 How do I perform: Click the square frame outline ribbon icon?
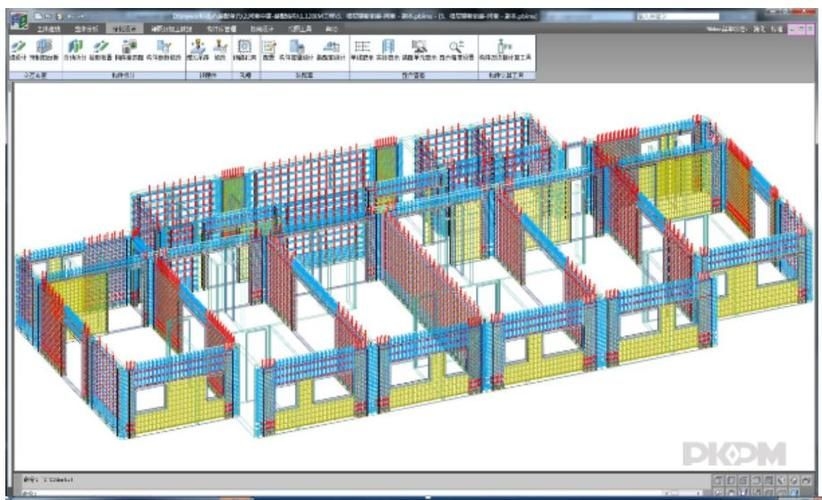click(x=244, y=47)
